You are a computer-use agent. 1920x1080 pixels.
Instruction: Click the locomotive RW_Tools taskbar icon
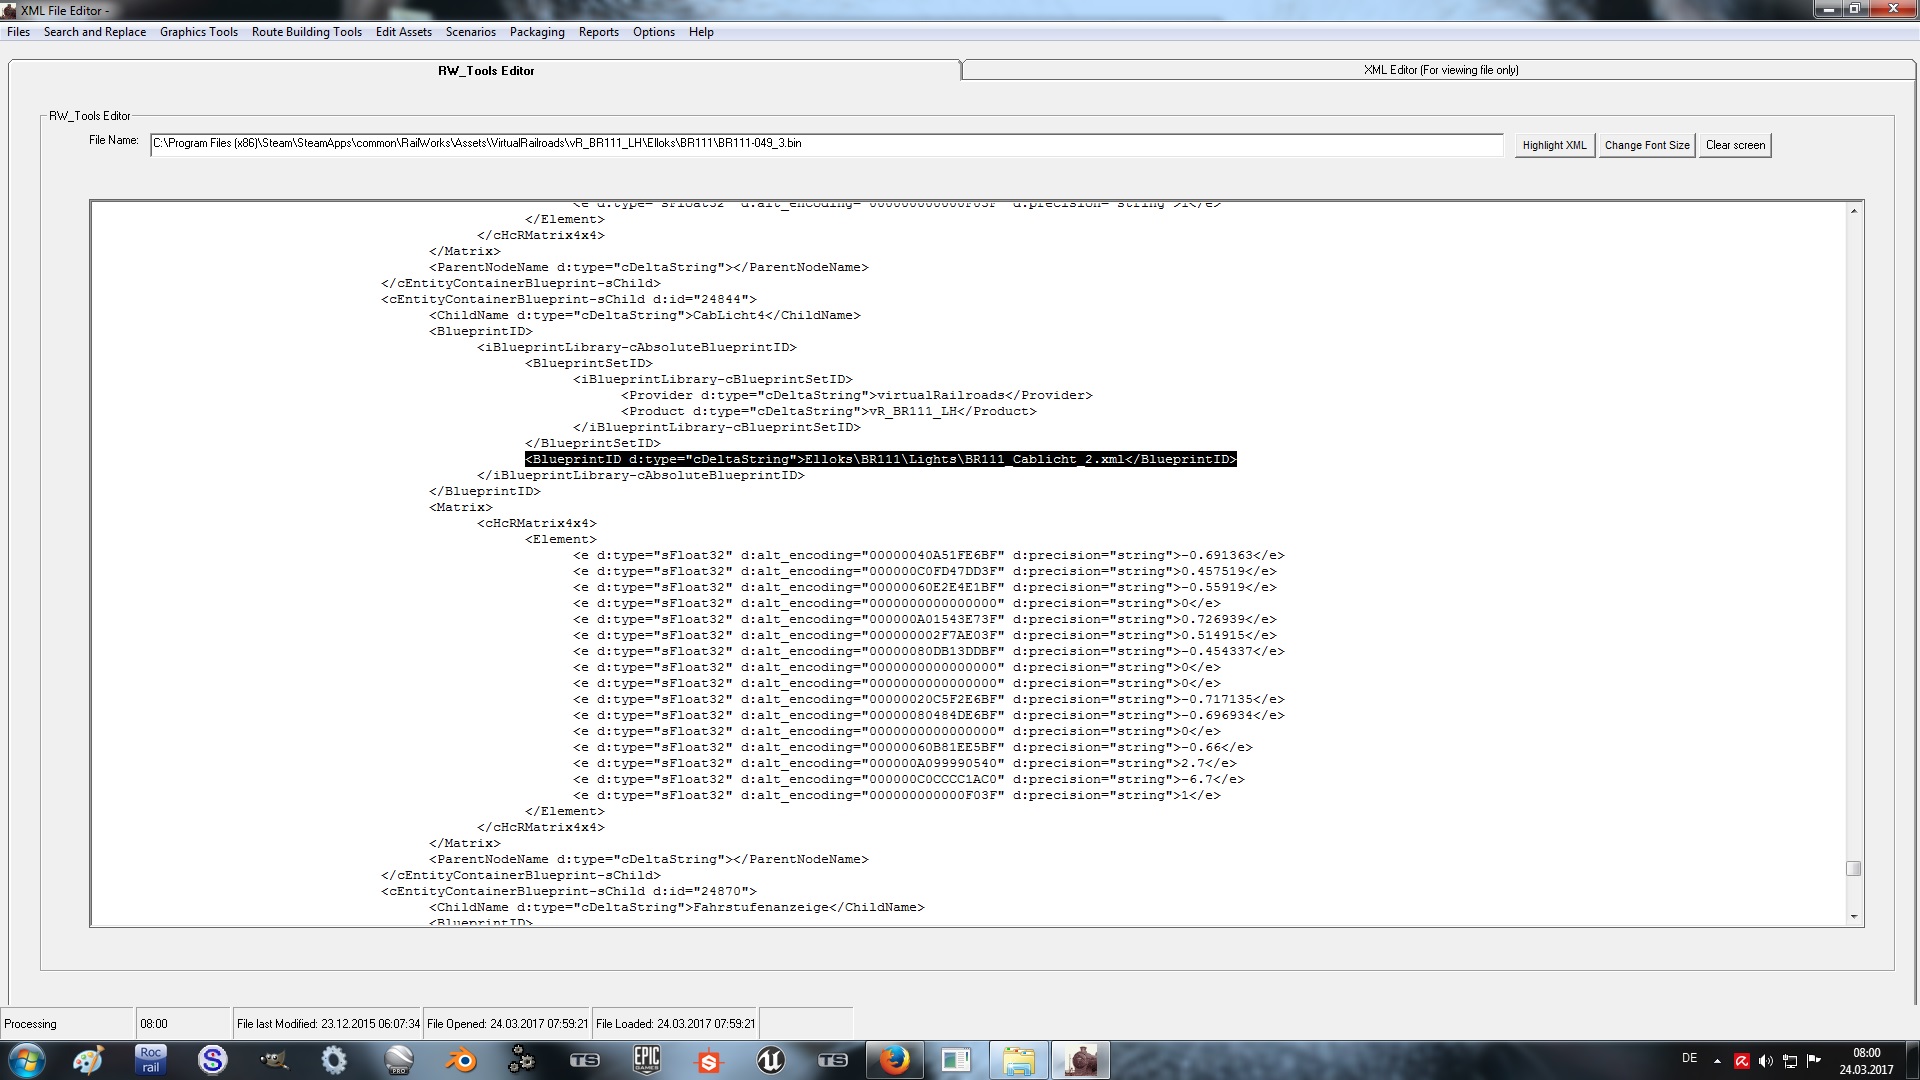click(x=1080, y=1060)
